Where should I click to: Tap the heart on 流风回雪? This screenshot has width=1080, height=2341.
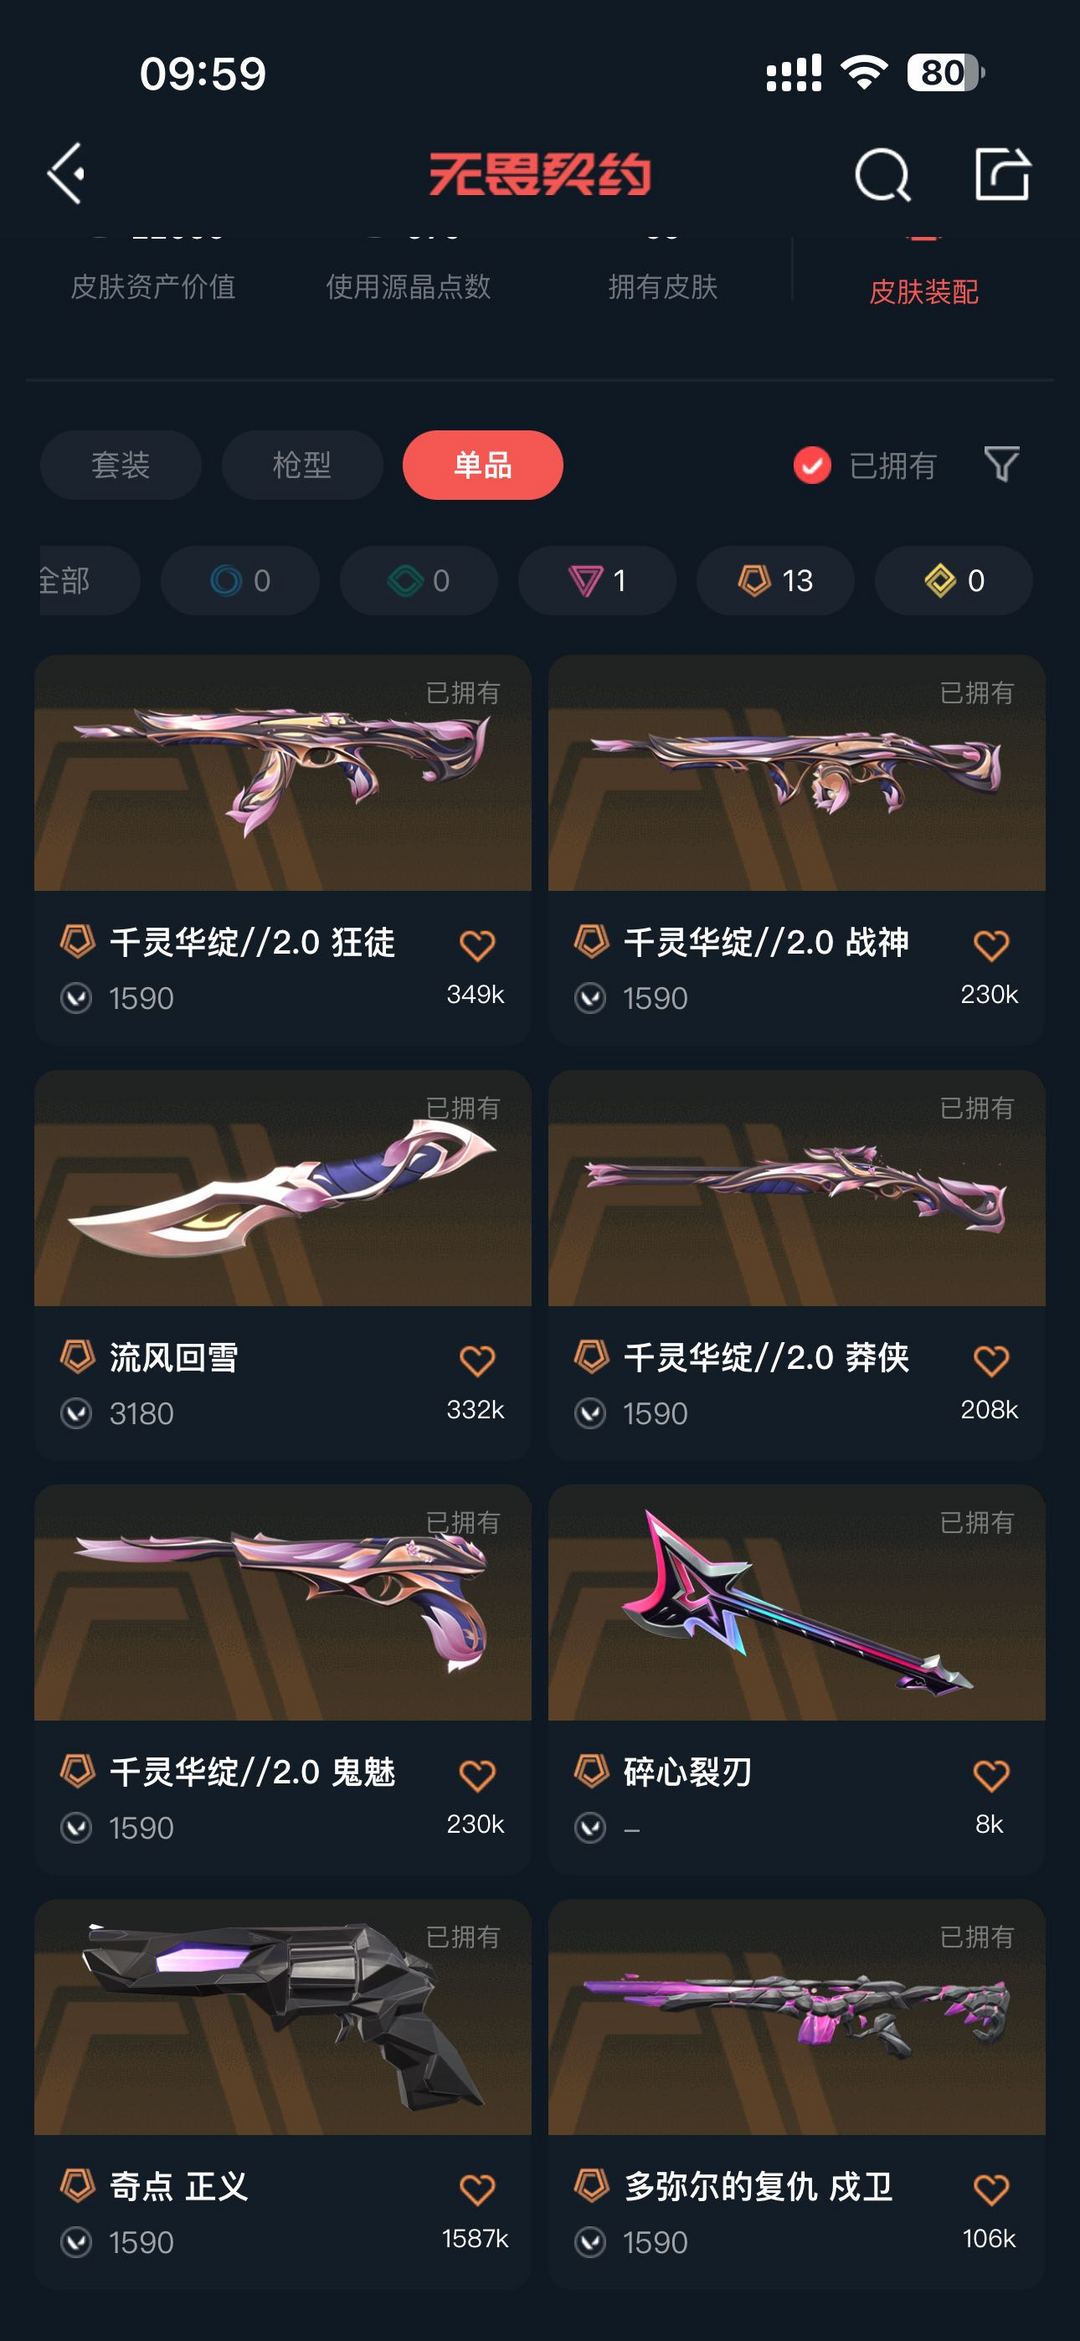point(477,1360)
